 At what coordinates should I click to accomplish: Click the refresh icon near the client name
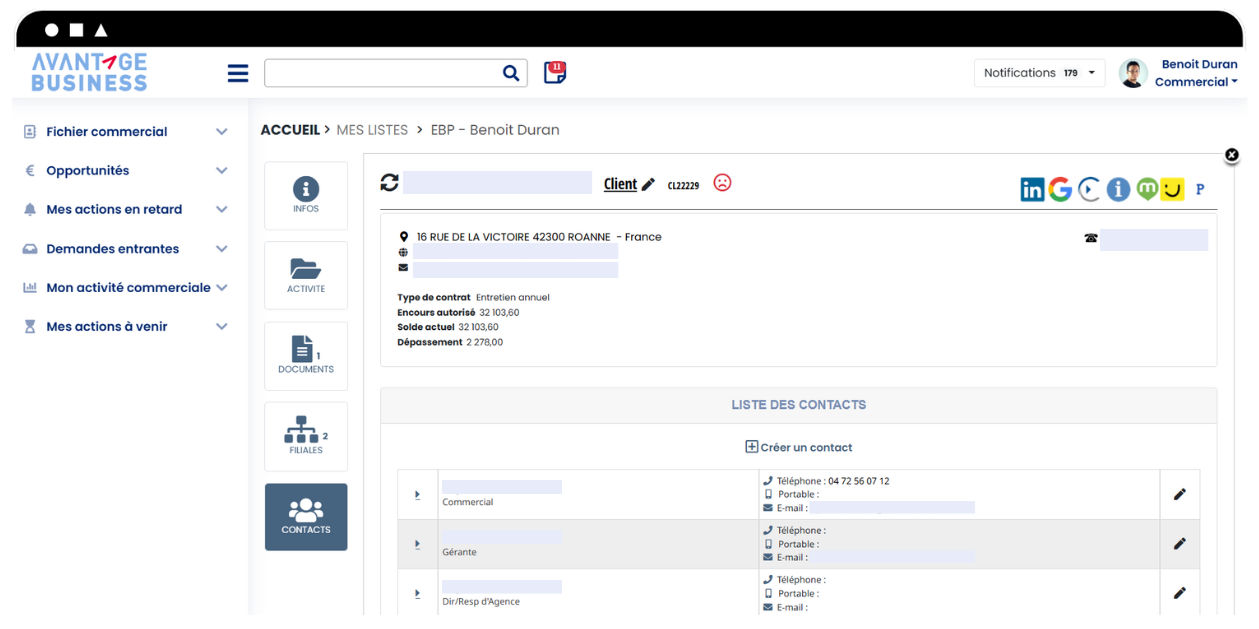pyautogui.click(x=389, y=183)
